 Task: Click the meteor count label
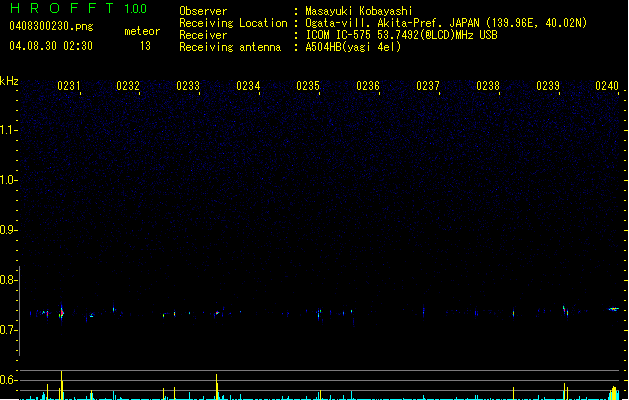(x=142, y=31)
